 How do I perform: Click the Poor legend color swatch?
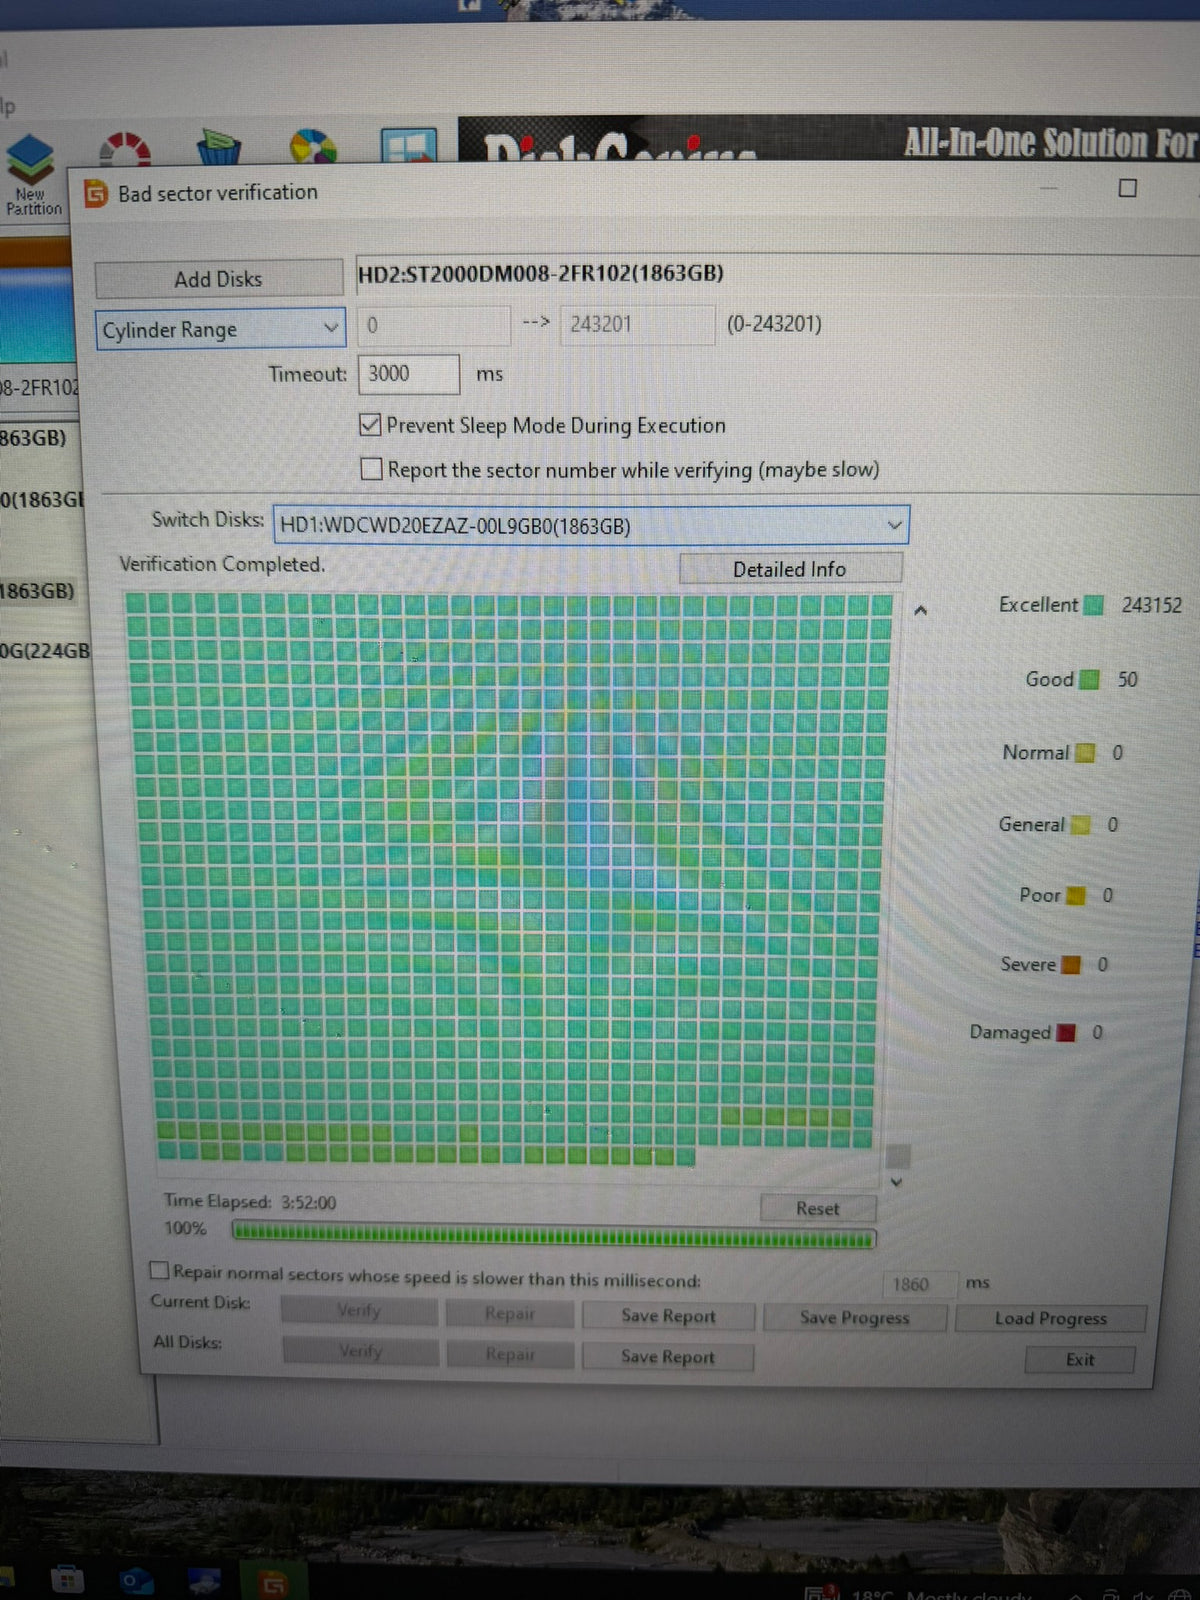pyautogui.click(x=1076, y=895)
